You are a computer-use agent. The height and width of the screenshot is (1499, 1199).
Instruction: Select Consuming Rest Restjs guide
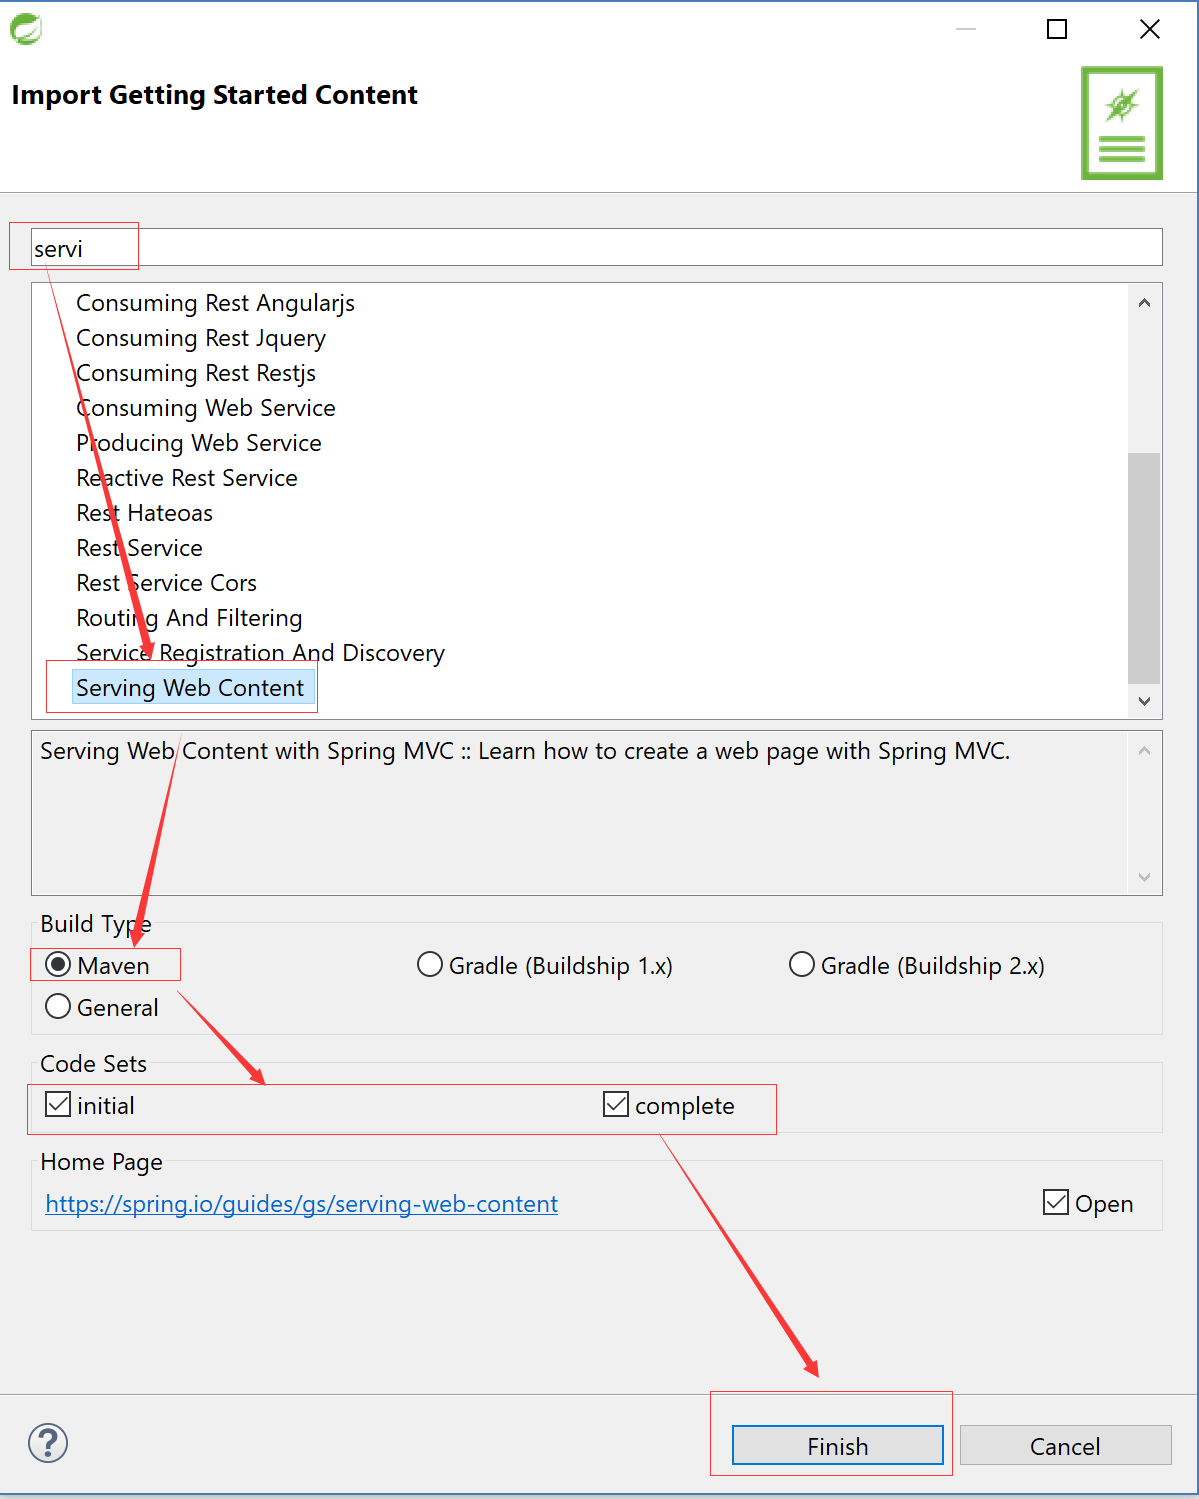[x=196, y=373]
